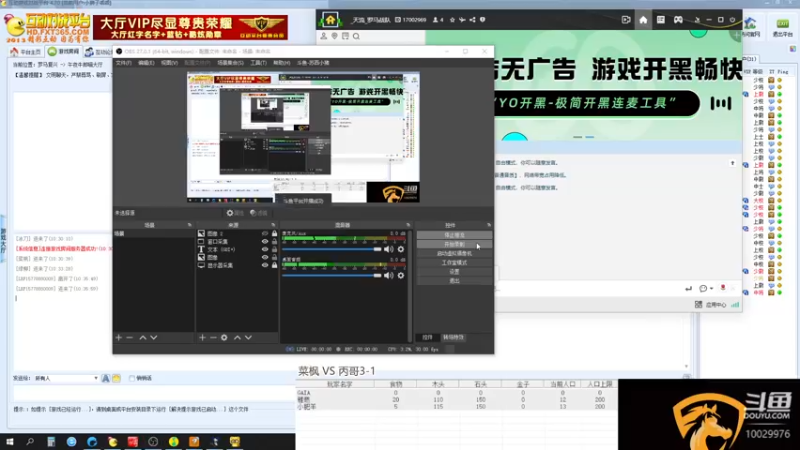Viewport: 800px width, 450px height.
Task: Click the Windows taskbar search icon
Action: 30,442
